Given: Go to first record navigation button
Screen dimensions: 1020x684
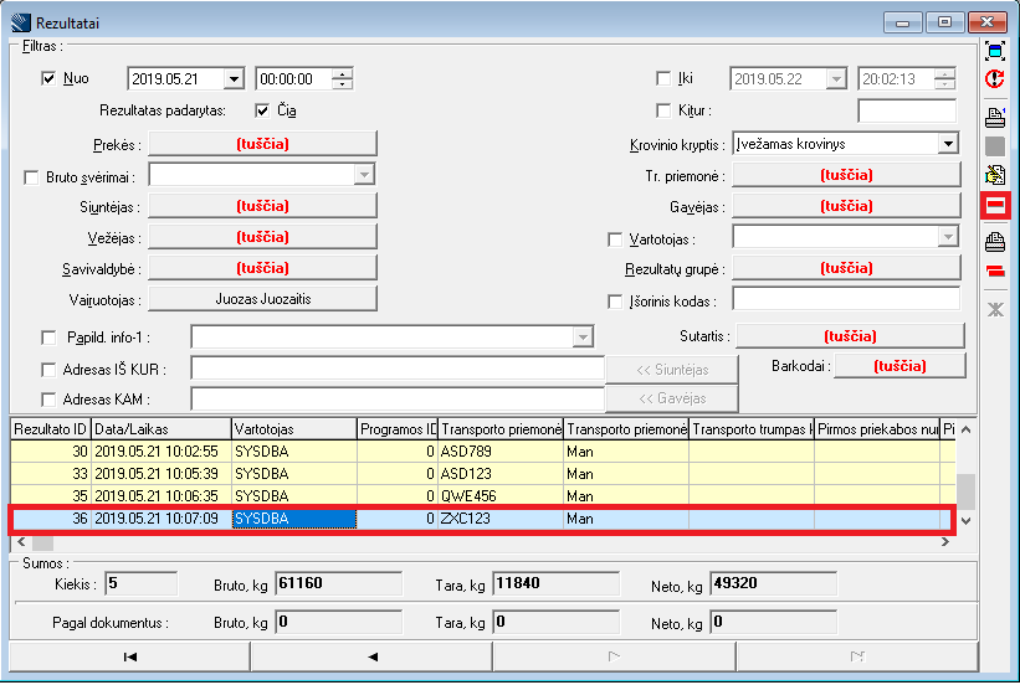Looking at the screenshot, I should (x=129, y=656).
